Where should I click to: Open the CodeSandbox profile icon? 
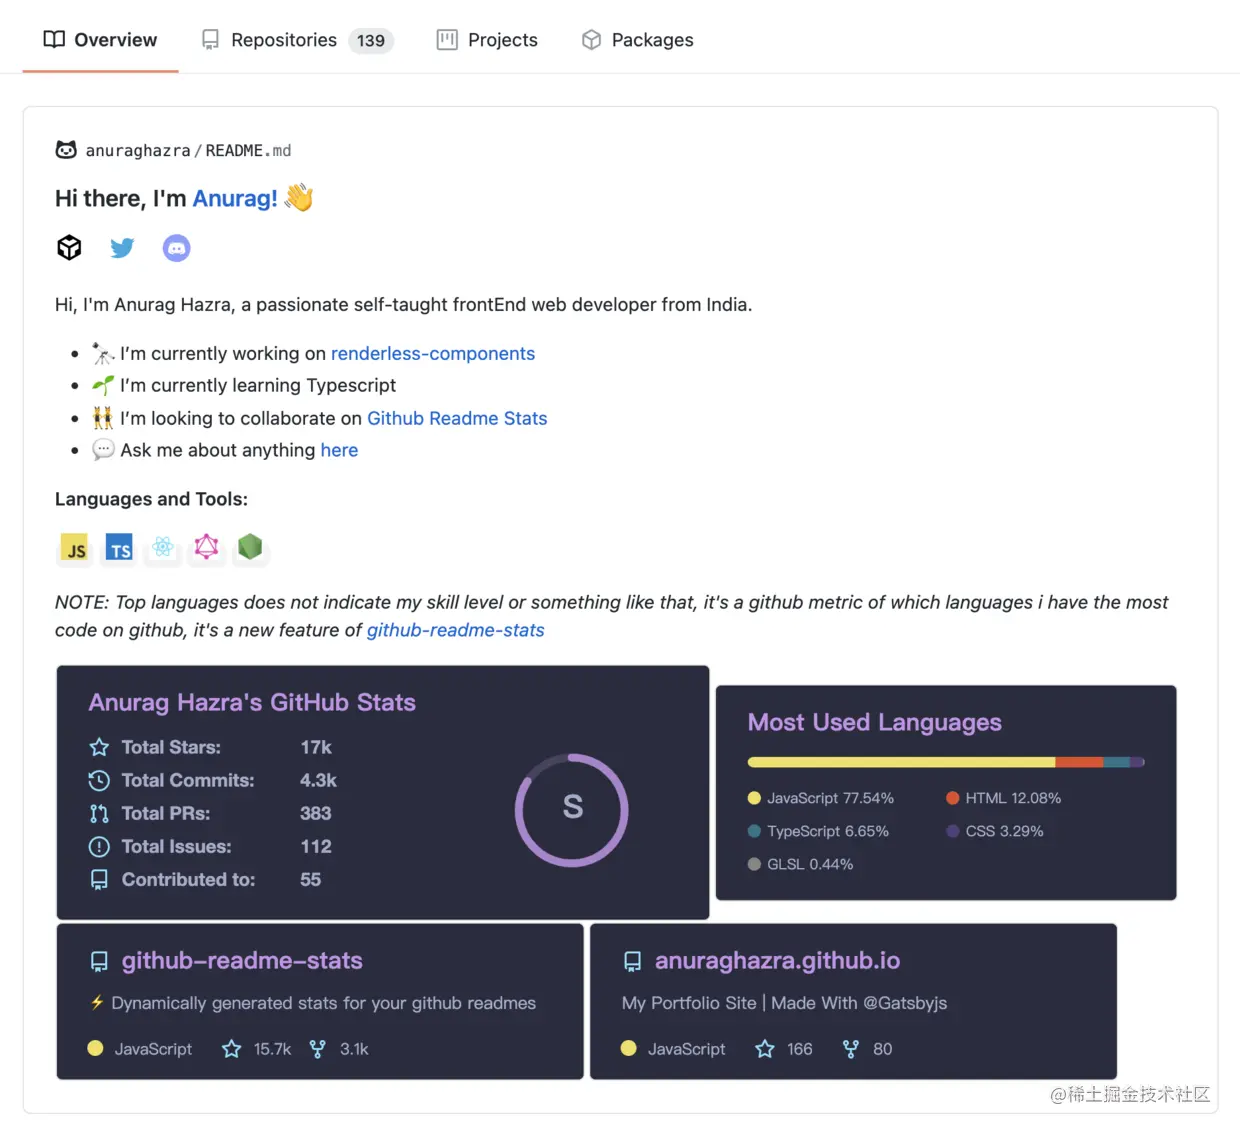(69, 247)
